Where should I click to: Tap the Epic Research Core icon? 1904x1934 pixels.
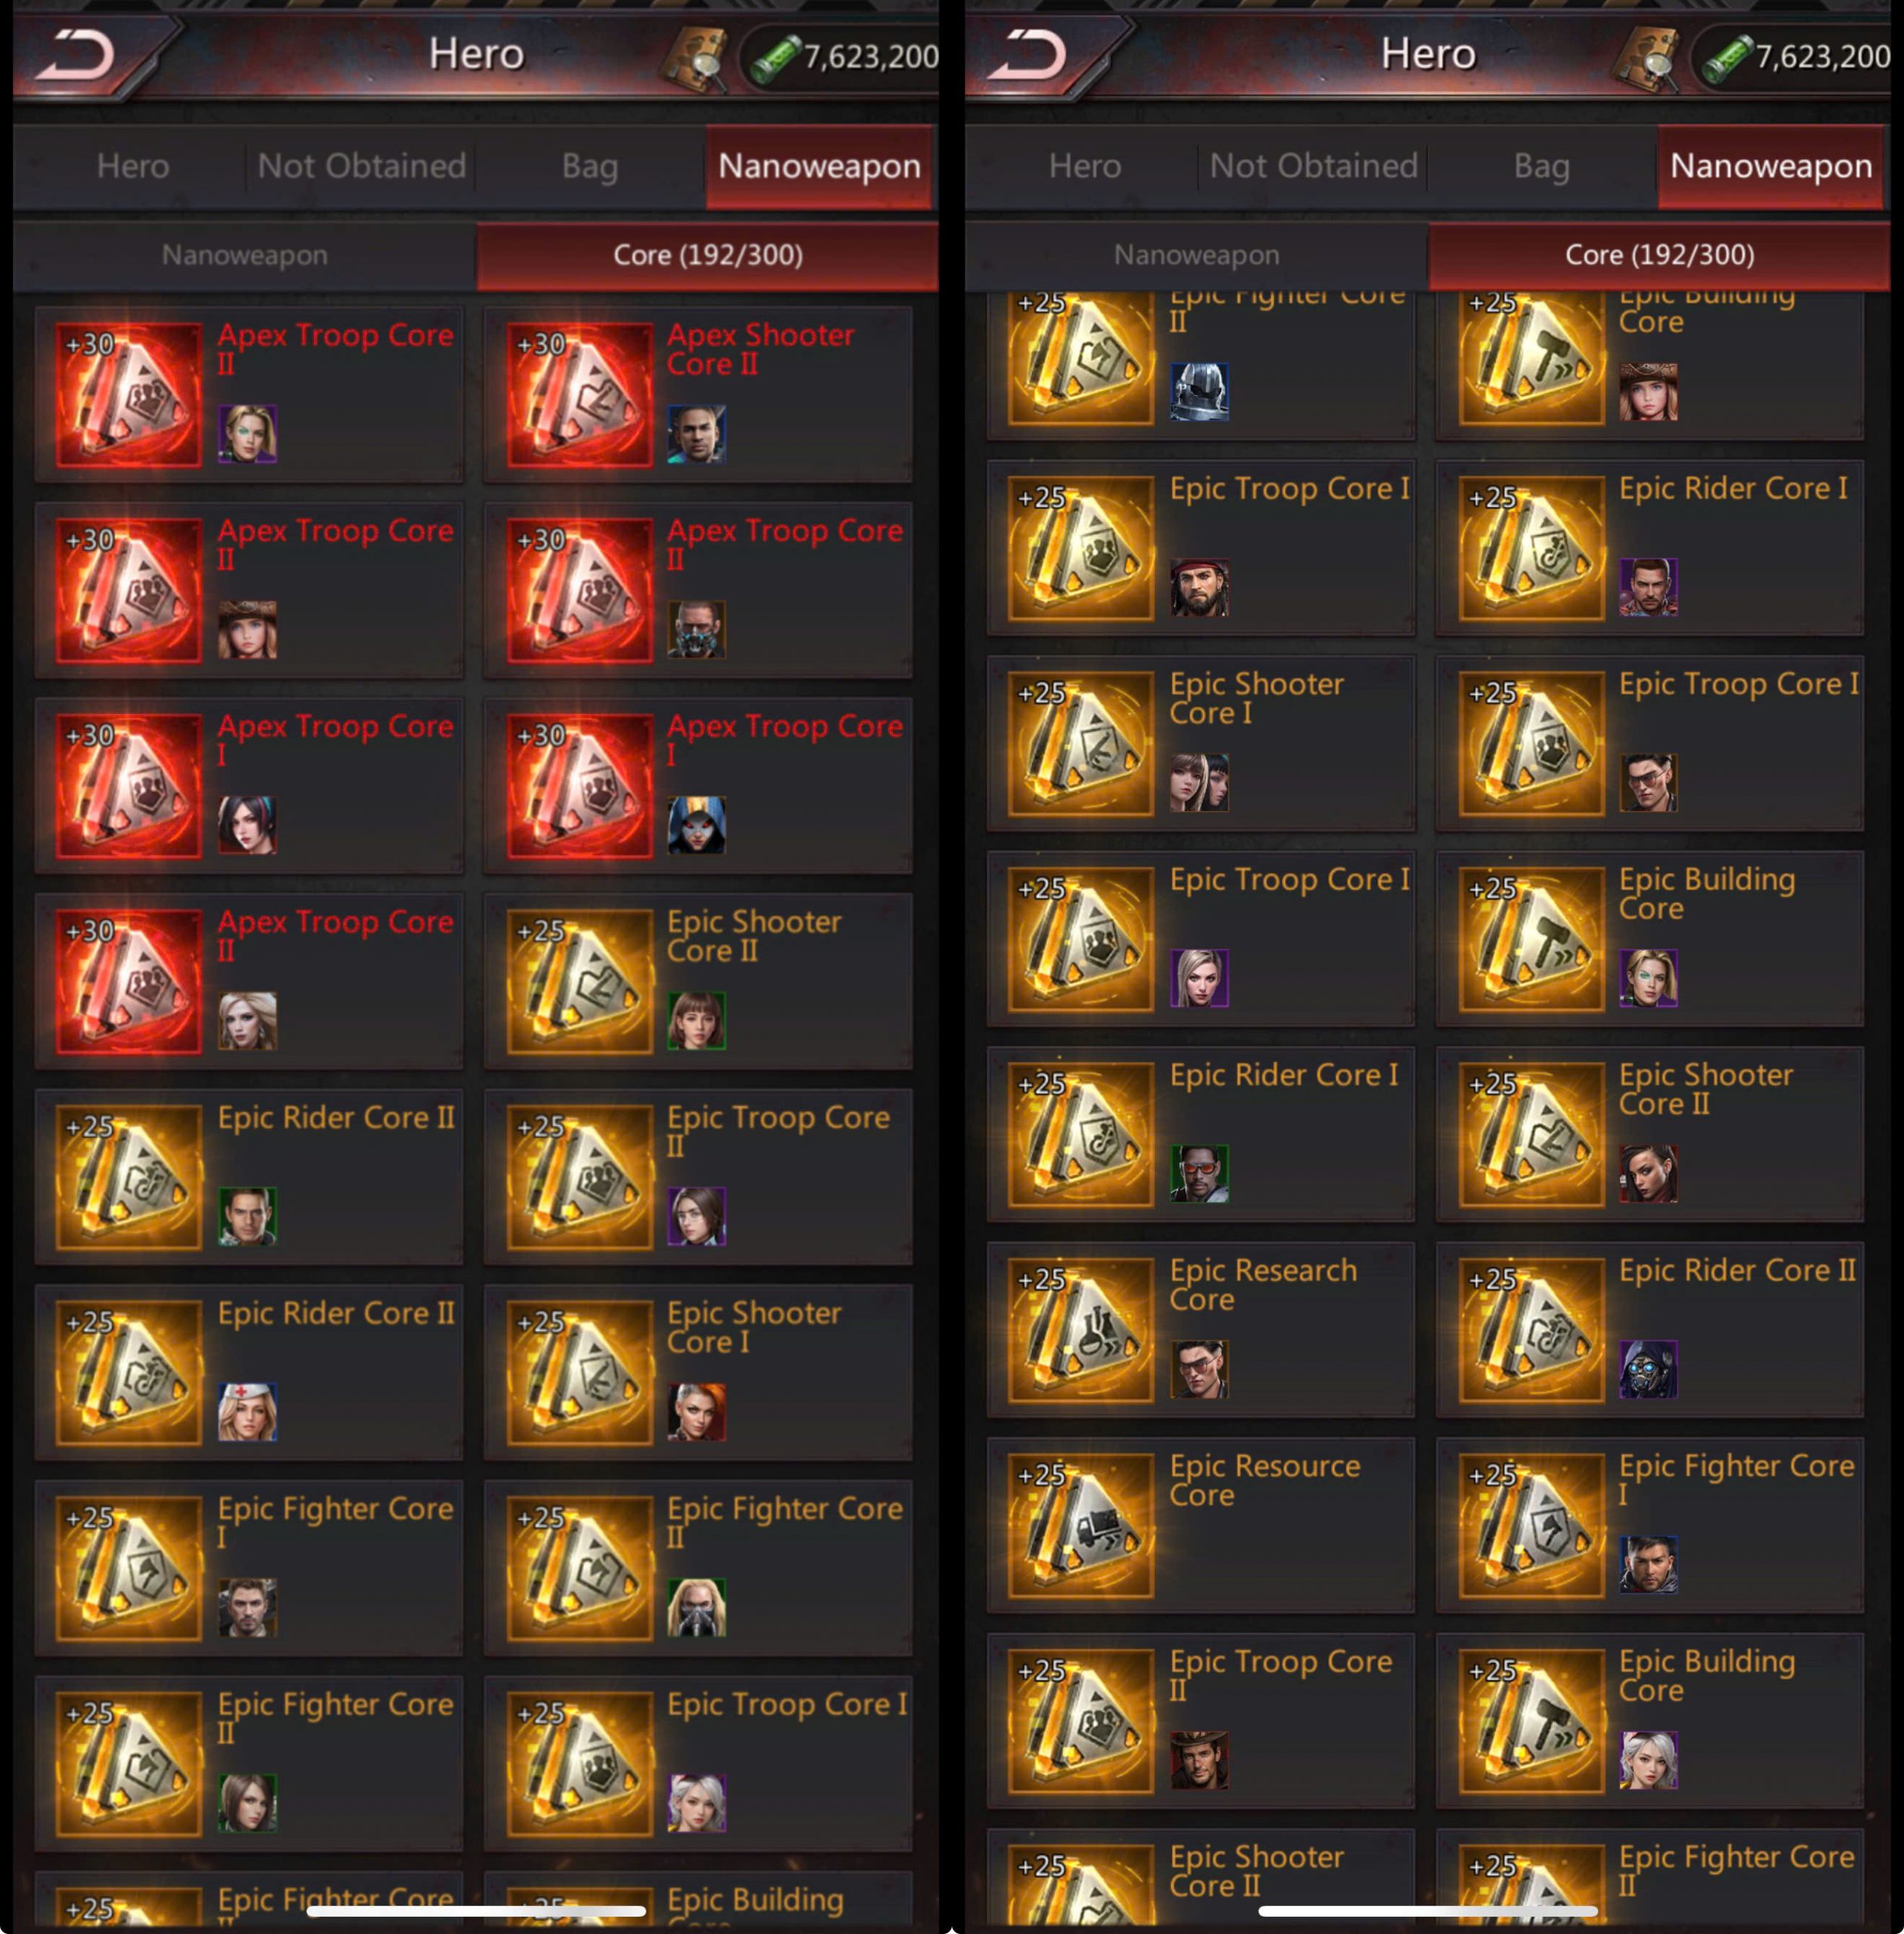[1081, 1330]
